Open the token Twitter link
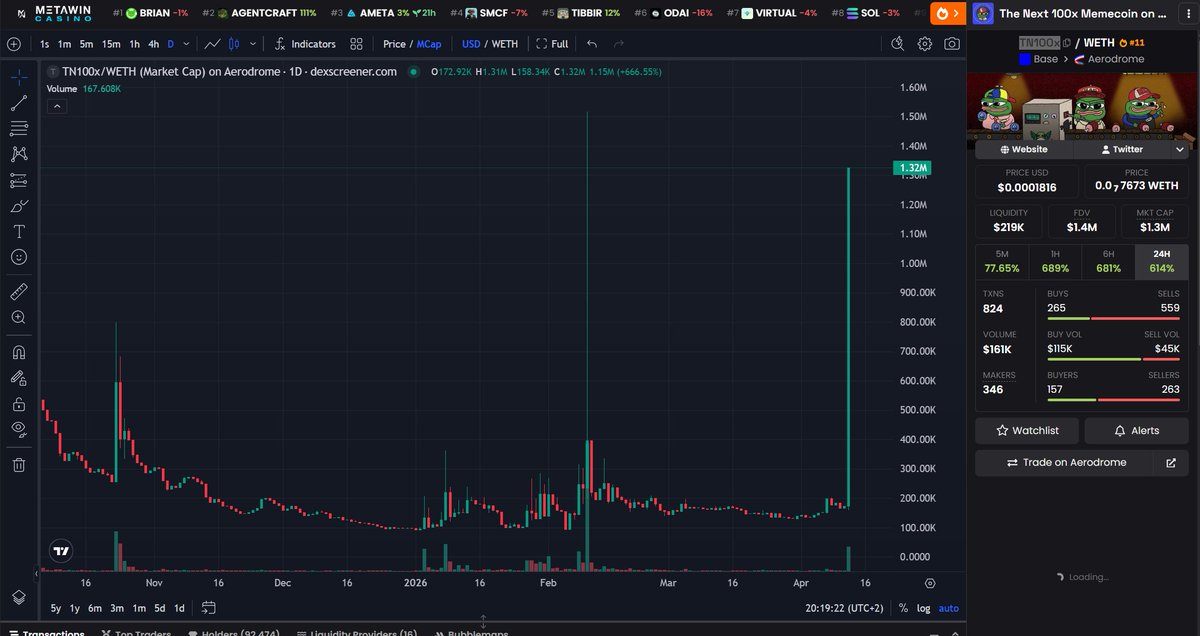 coord(1122,149)
